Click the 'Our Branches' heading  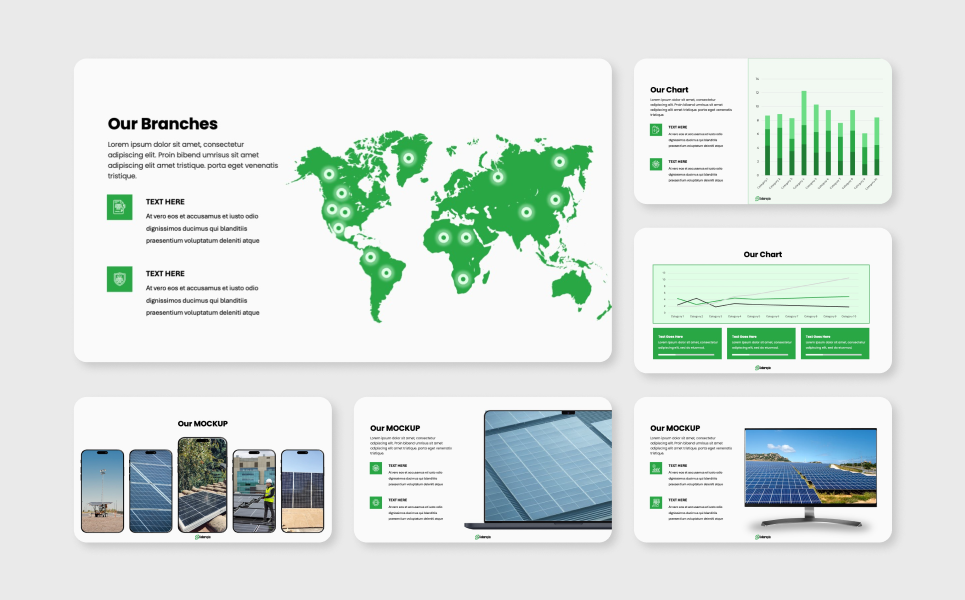[x=162, y=124]
